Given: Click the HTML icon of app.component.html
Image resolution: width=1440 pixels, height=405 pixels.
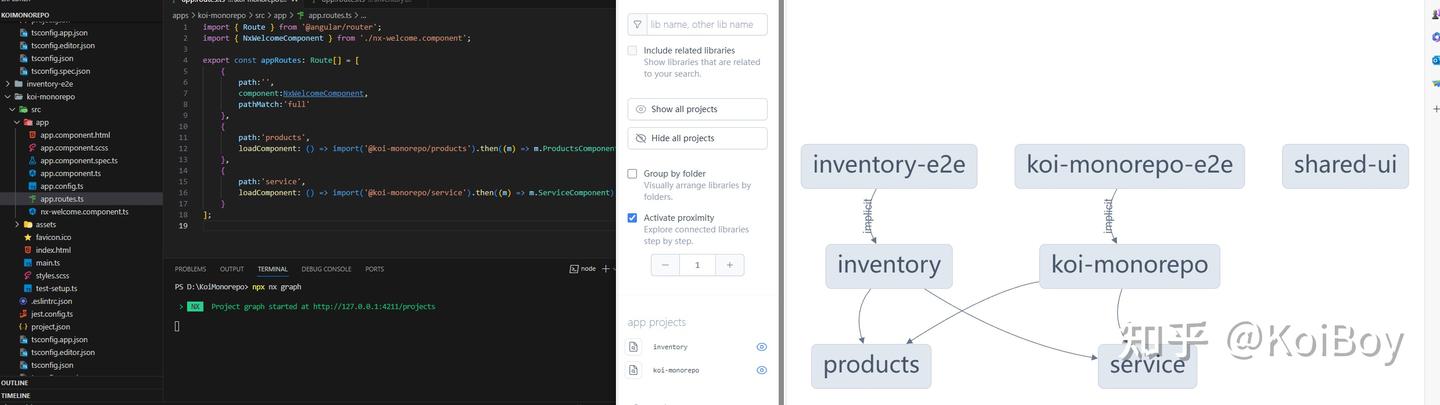Looking at the screenshot, I should 33,135.
